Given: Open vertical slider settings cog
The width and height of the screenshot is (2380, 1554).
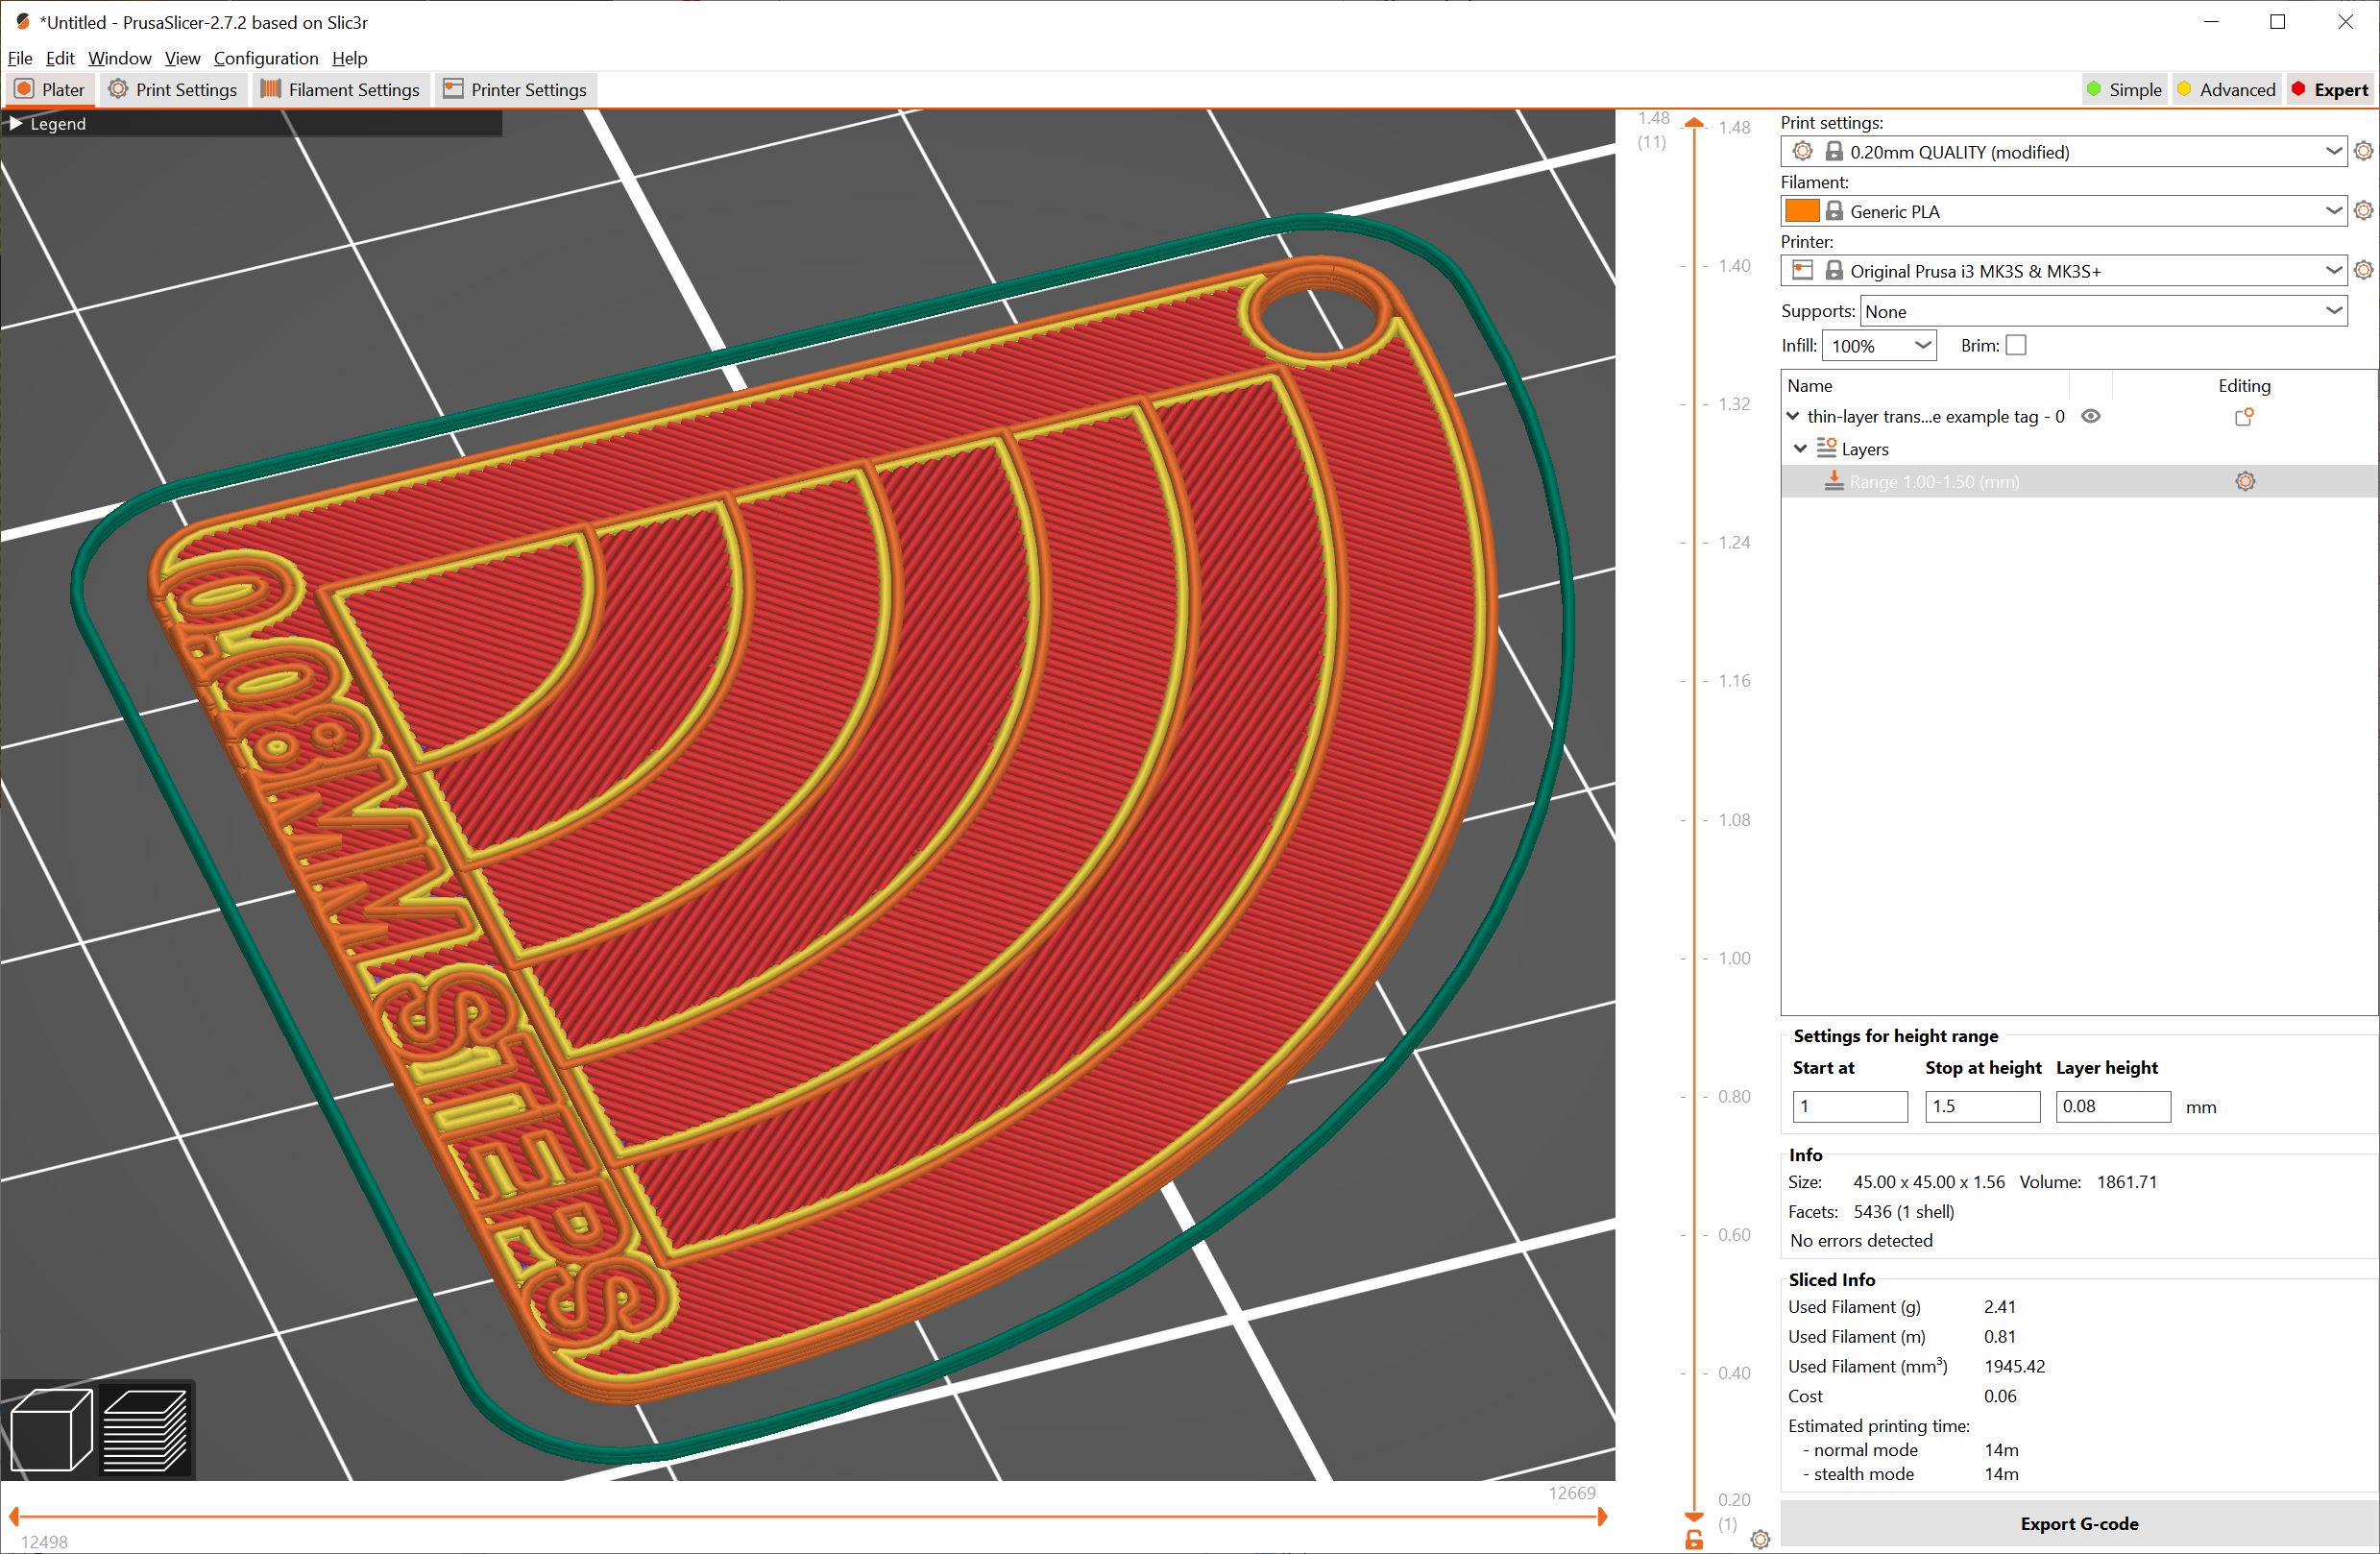Looking at the screenshot, I should (1760, 1540).
